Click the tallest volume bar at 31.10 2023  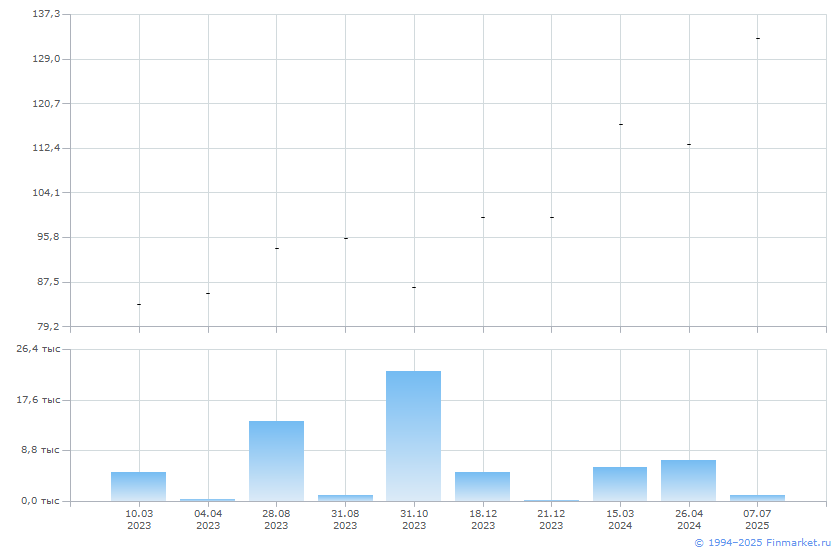tap(414, 436)
